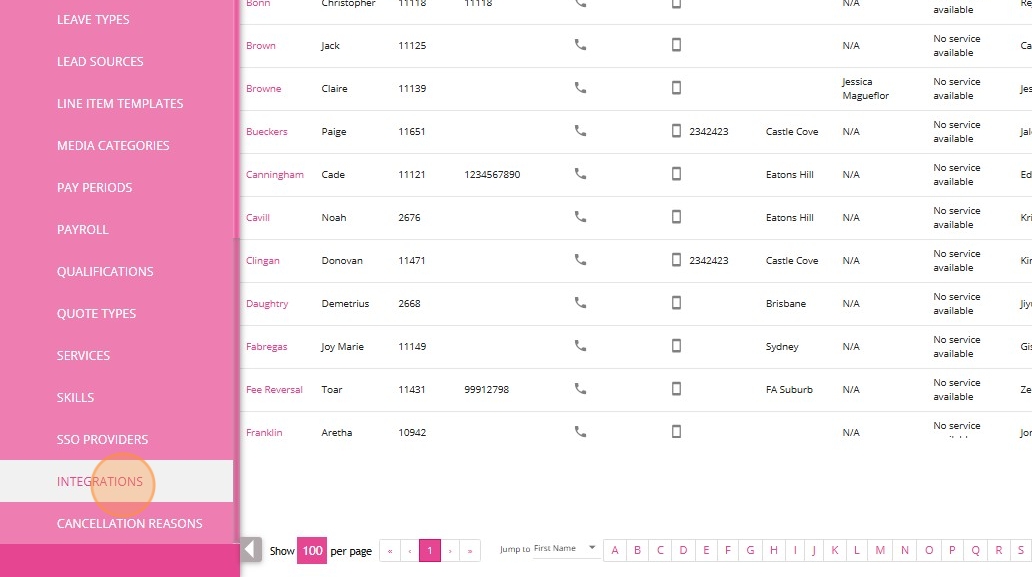Open the Cavill contact link
The height and width of the screenshot is (577, 1032).
point(257,217)
